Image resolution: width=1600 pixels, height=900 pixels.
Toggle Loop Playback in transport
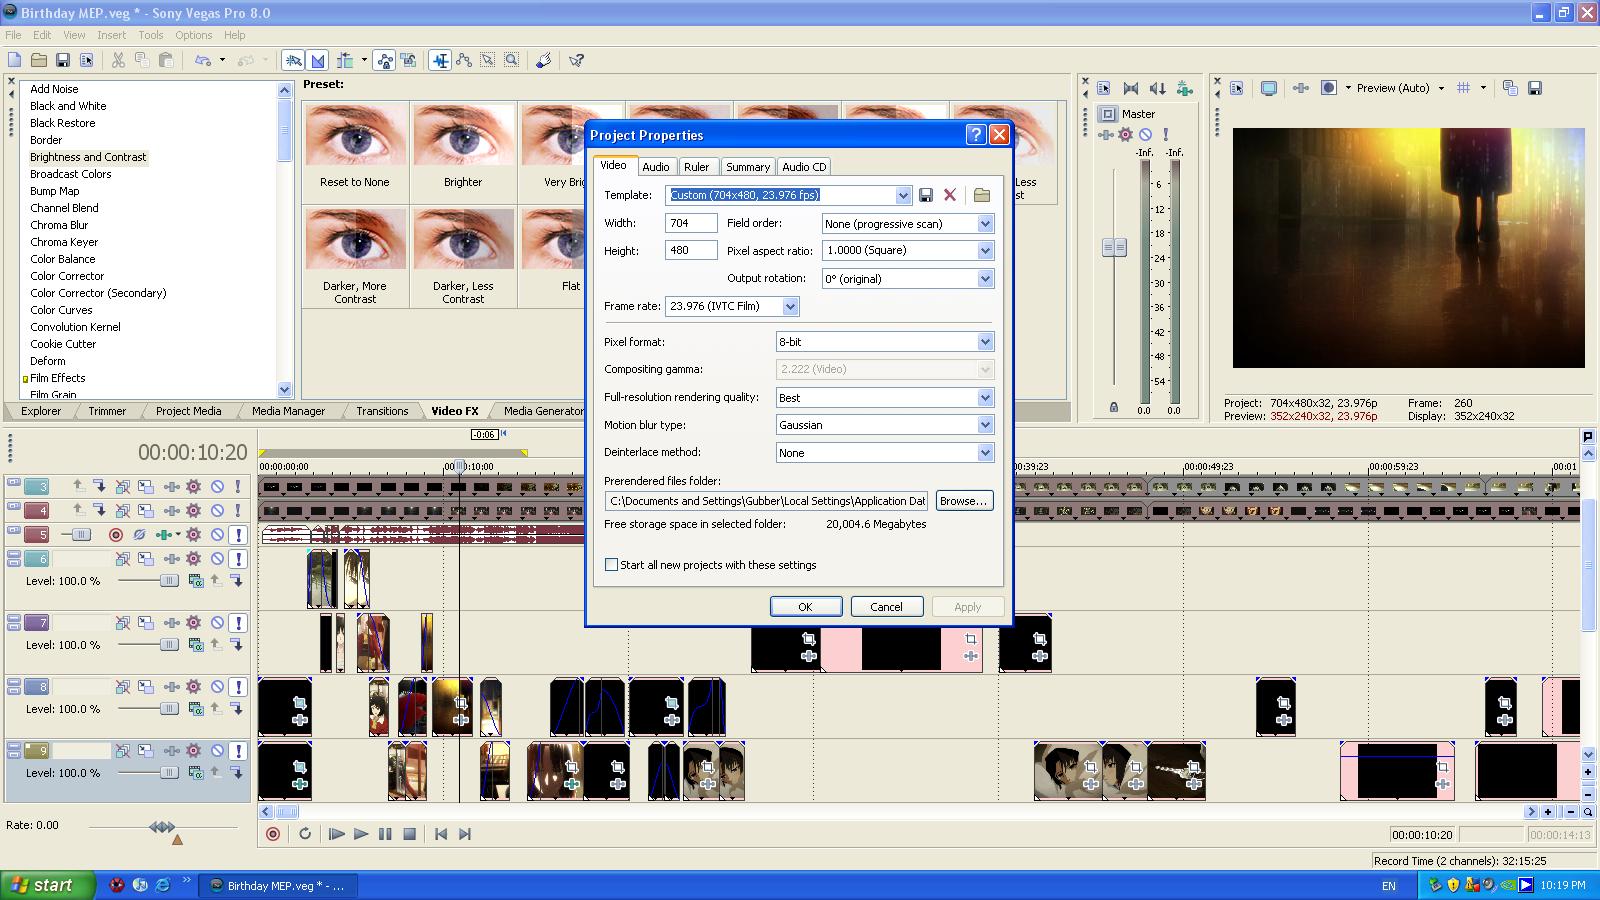(305, 834)
